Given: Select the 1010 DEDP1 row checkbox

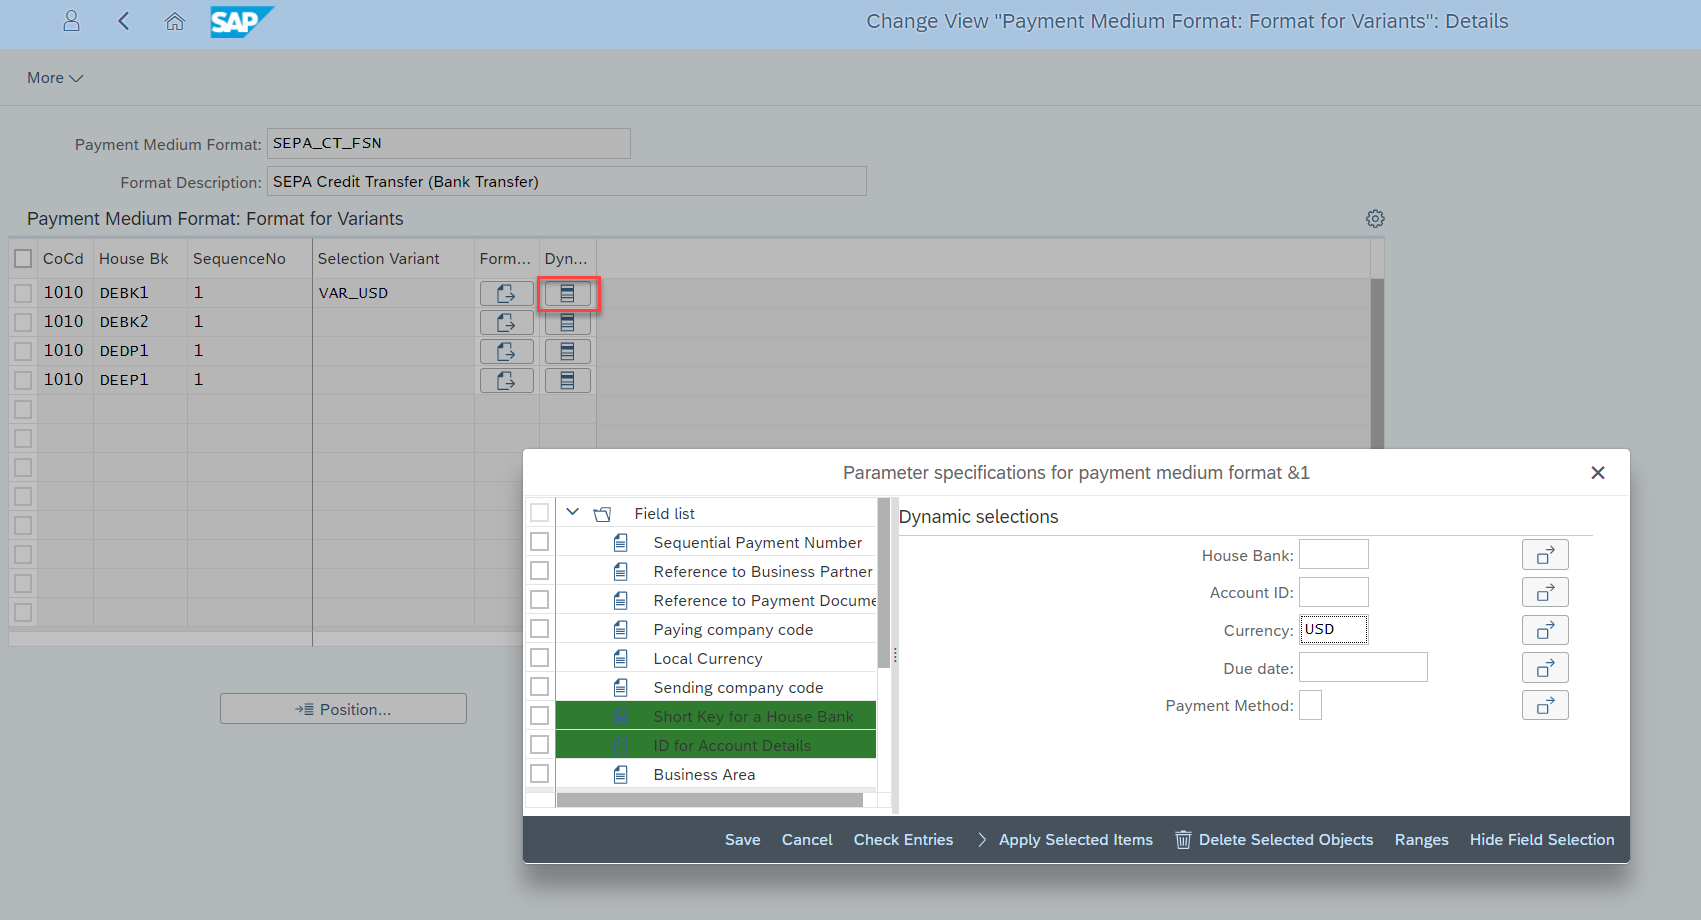Looking at the screenshot, I should 23,351.
